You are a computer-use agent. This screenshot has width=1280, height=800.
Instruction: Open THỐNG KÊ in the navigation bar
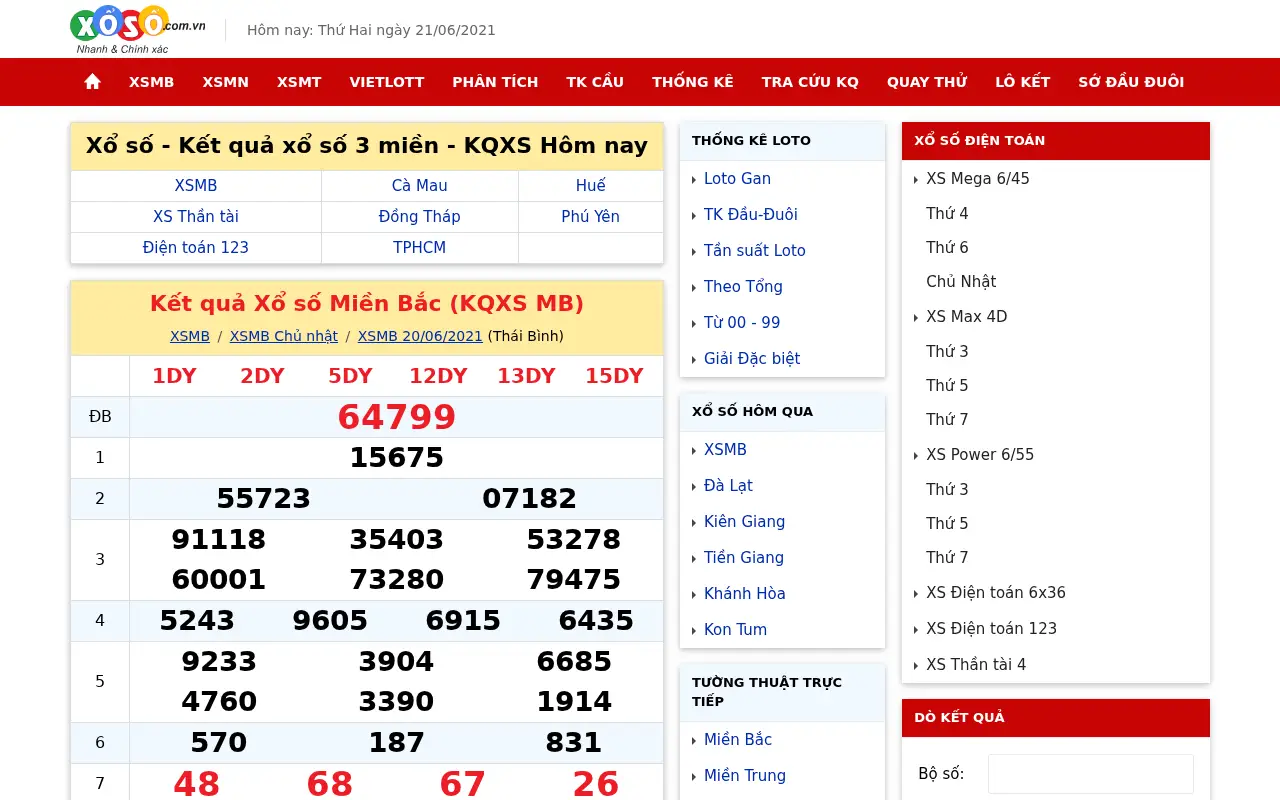point(693,82)
